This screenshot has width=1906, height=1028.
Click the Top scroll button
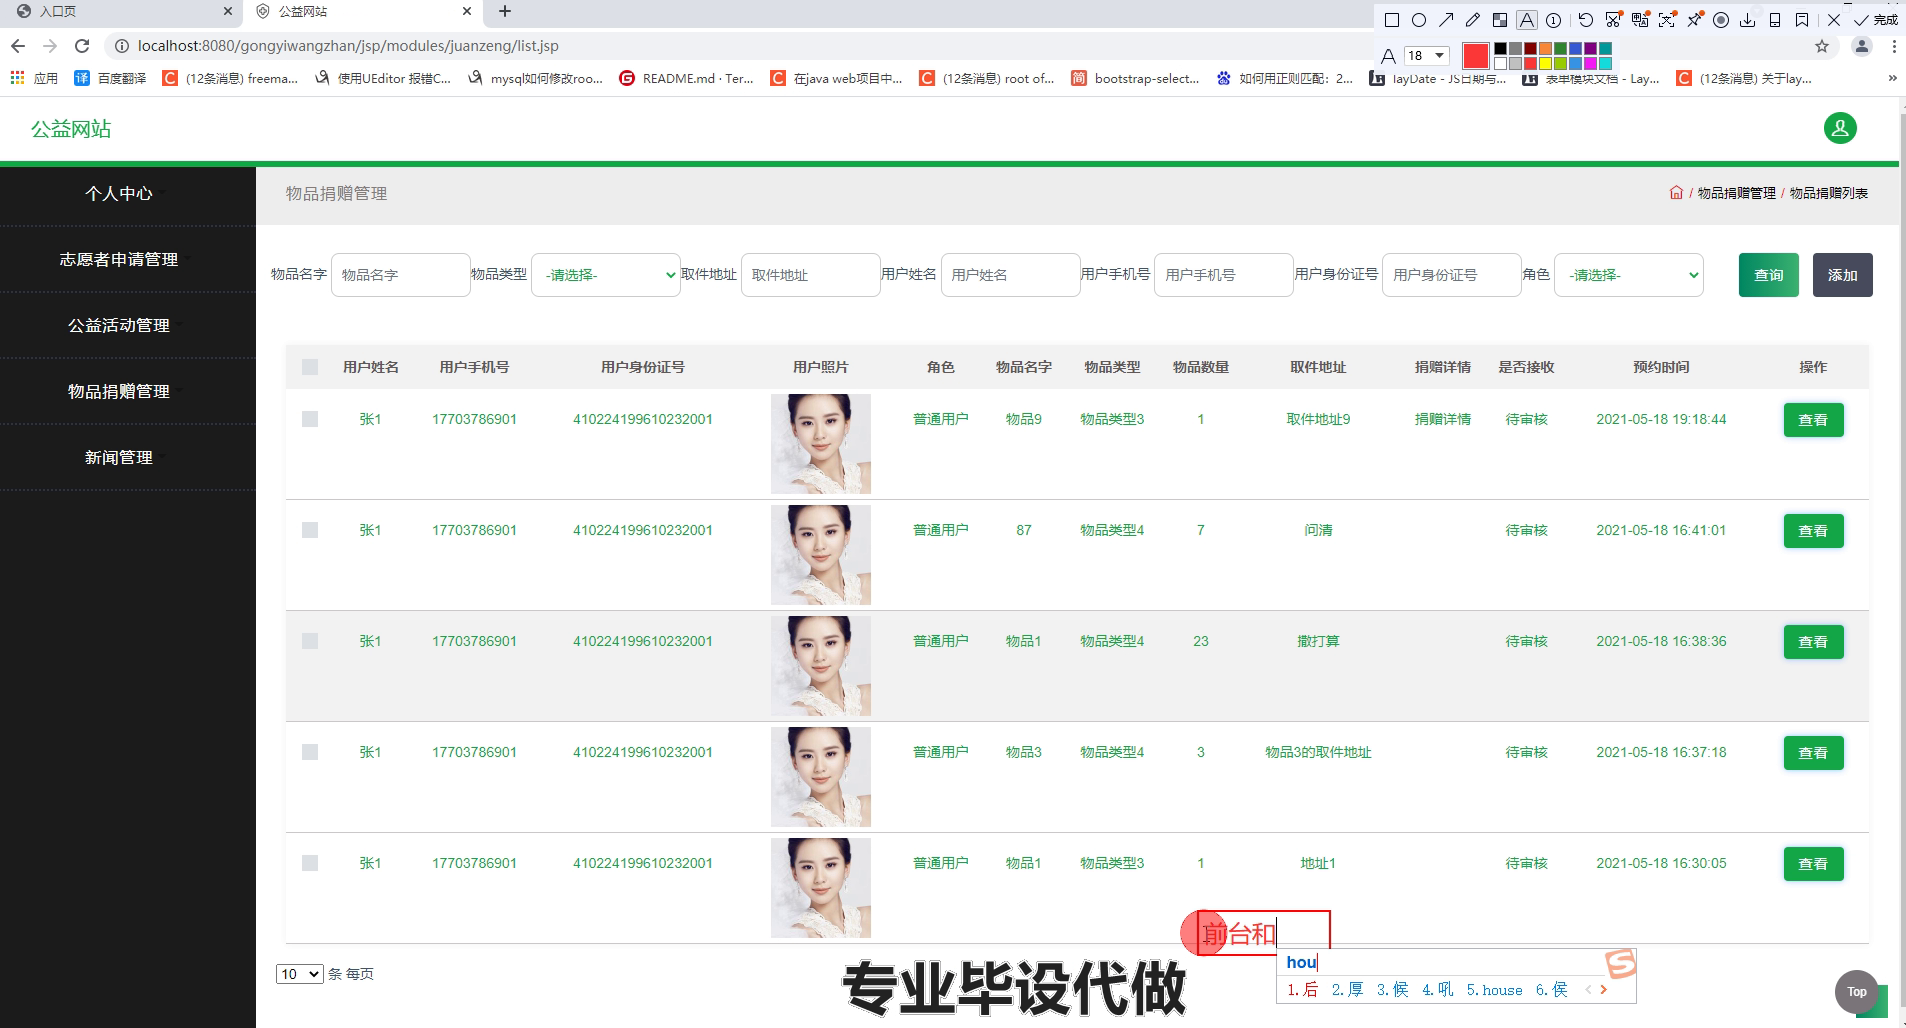pos(1857,992)
